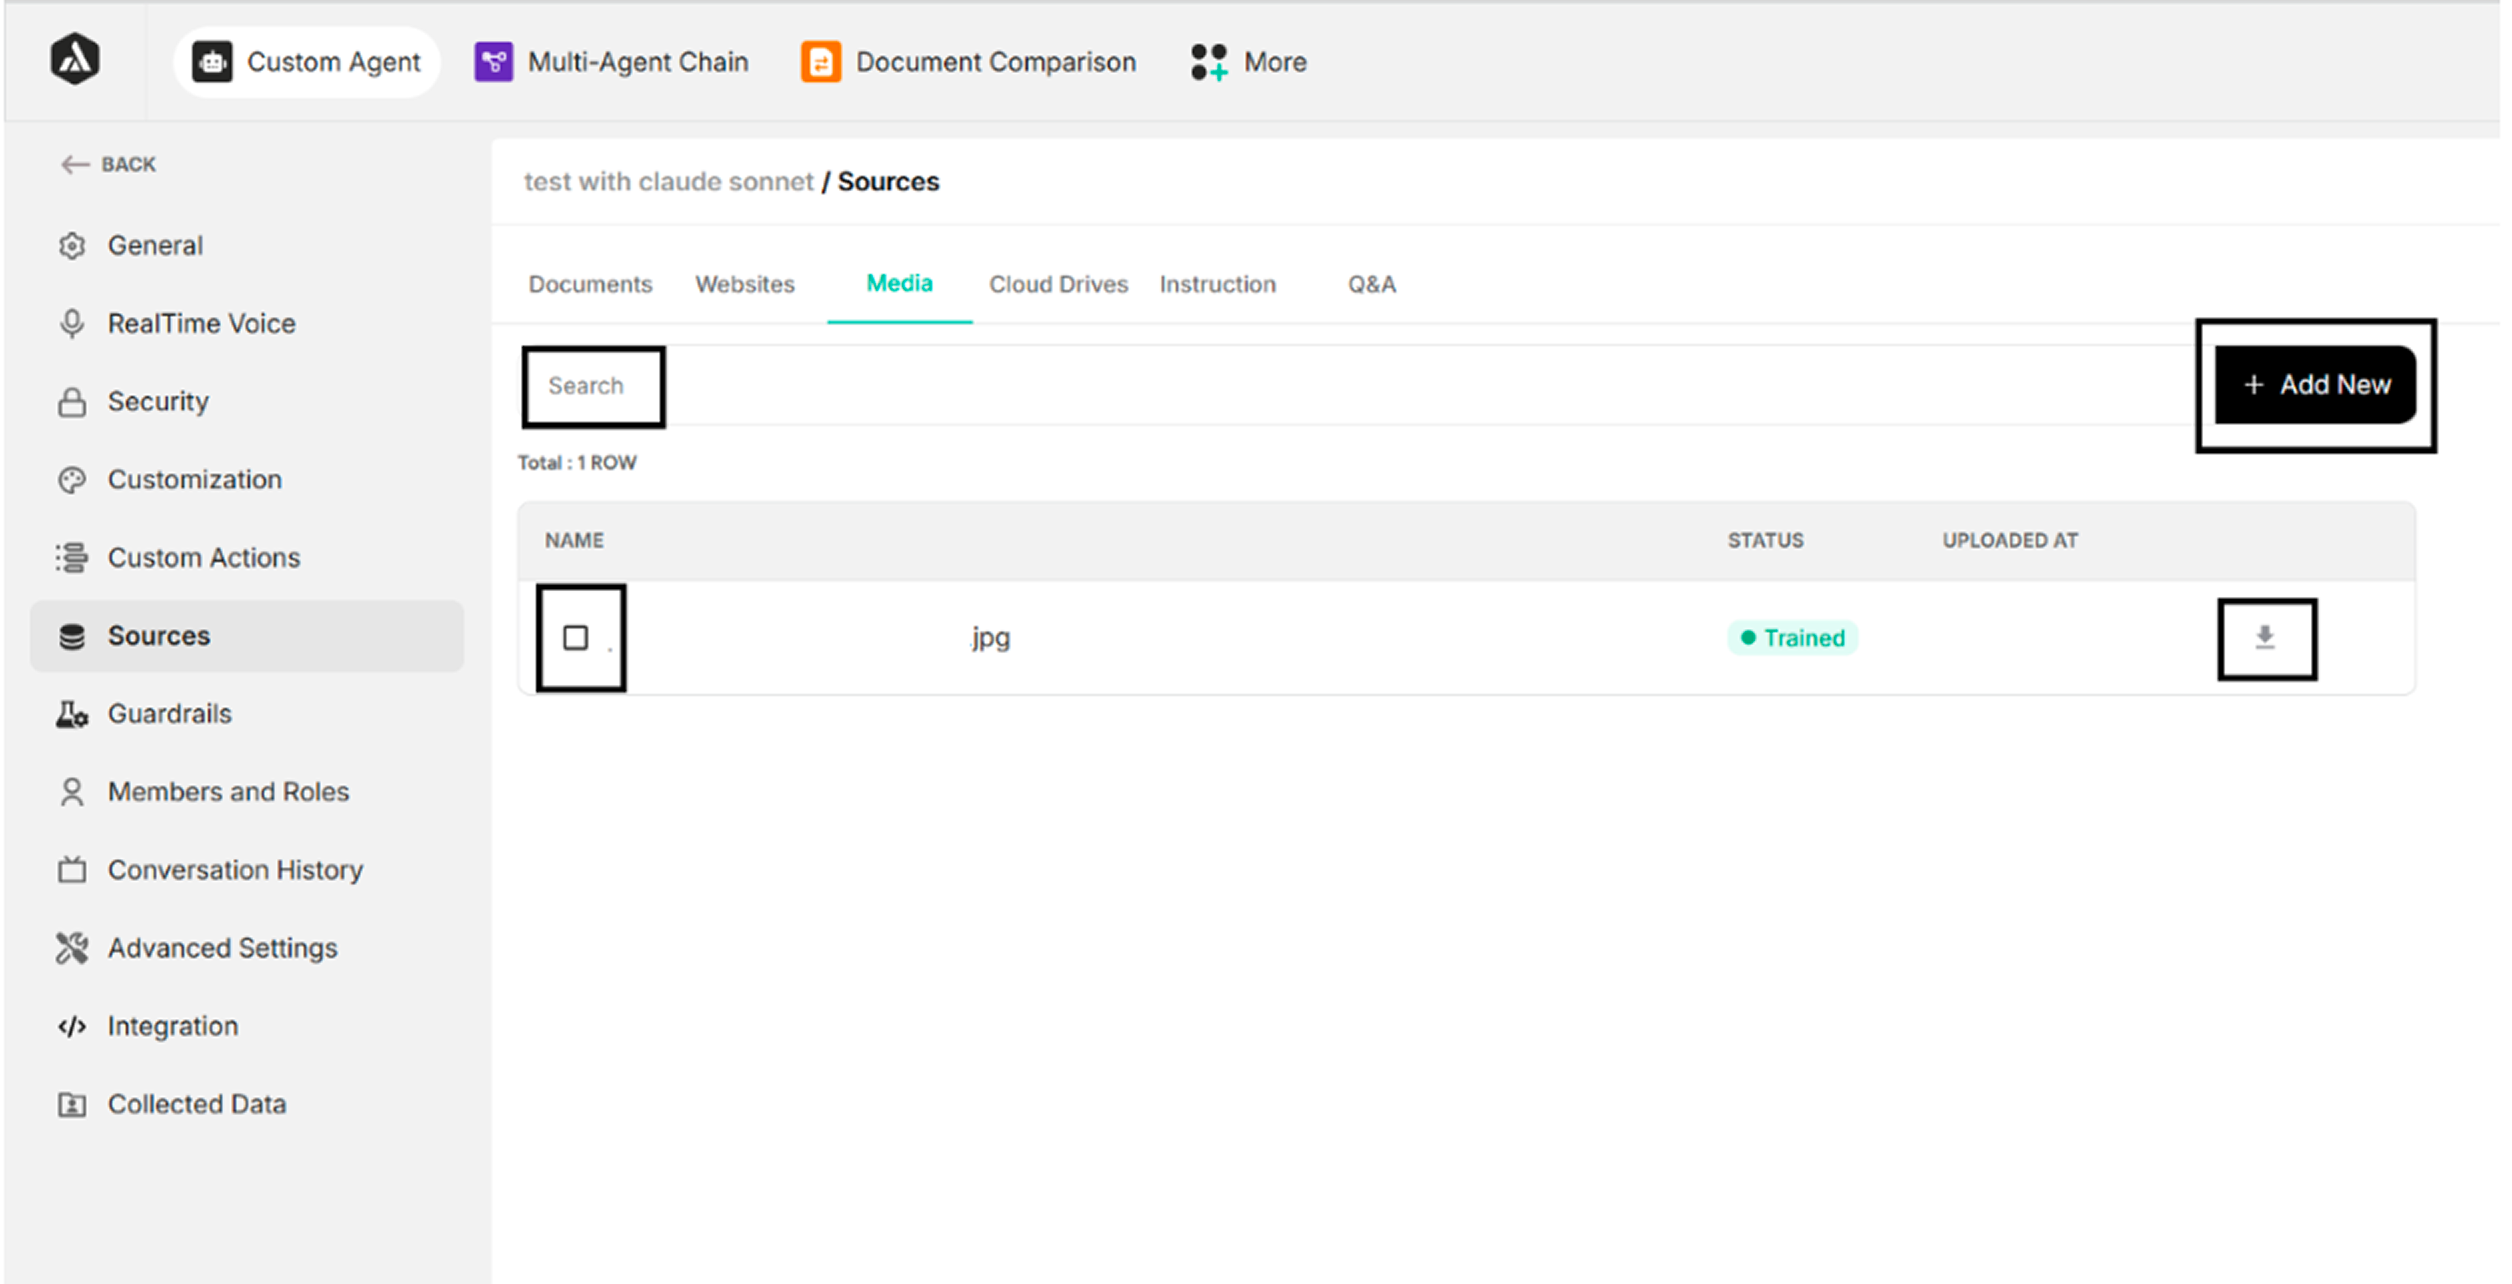Viewport: 2512px width, 1284px height.
Task: Open the Multi-Agent Chain purple icon
Action: tap(493, 62)
